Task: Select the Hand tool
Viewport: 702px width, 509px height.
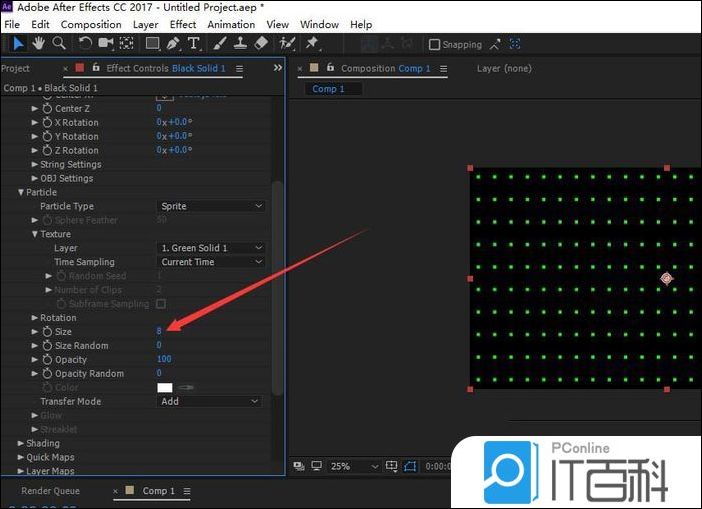Action: 39,43
